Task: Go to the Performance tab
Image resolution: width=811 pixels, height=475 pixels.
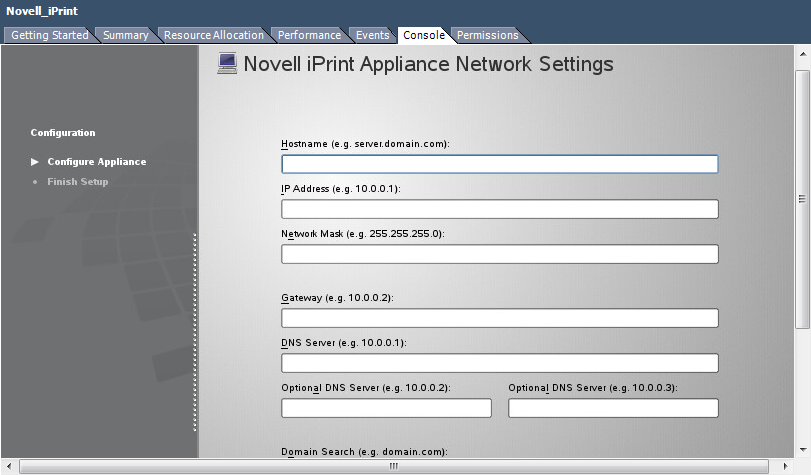Action: point(309,35)
